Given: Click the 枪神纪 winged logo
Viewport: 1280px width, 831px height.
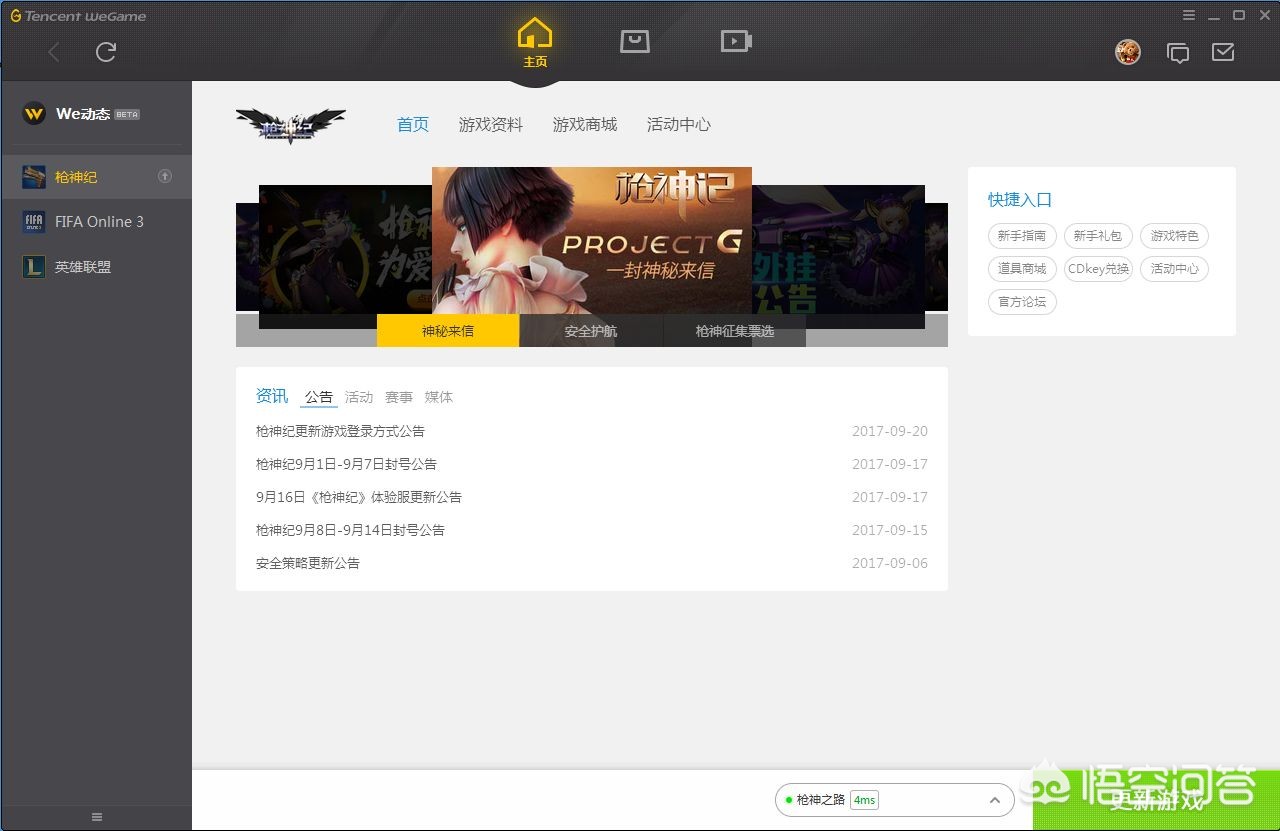Looking at the screenshot, I should click(x=291, y=125).
